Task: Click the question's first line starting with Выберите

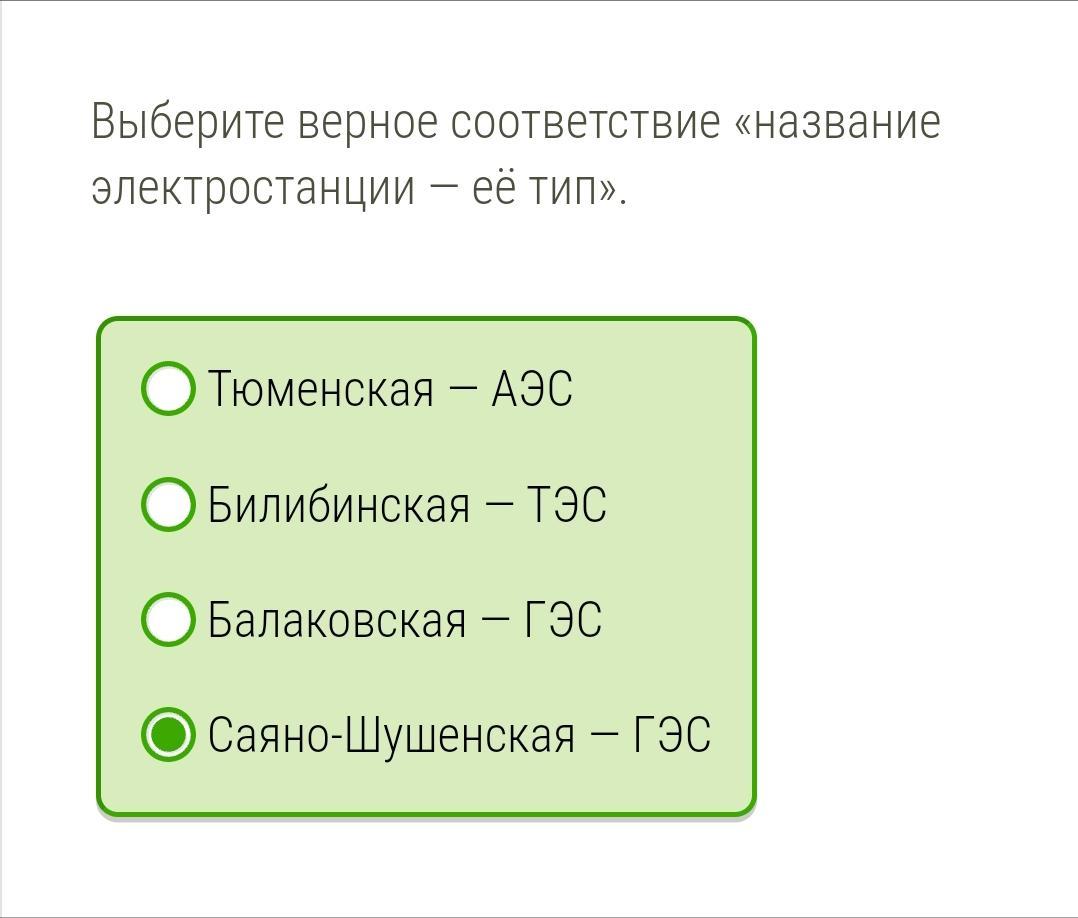Action: click(x=515, y=123)
